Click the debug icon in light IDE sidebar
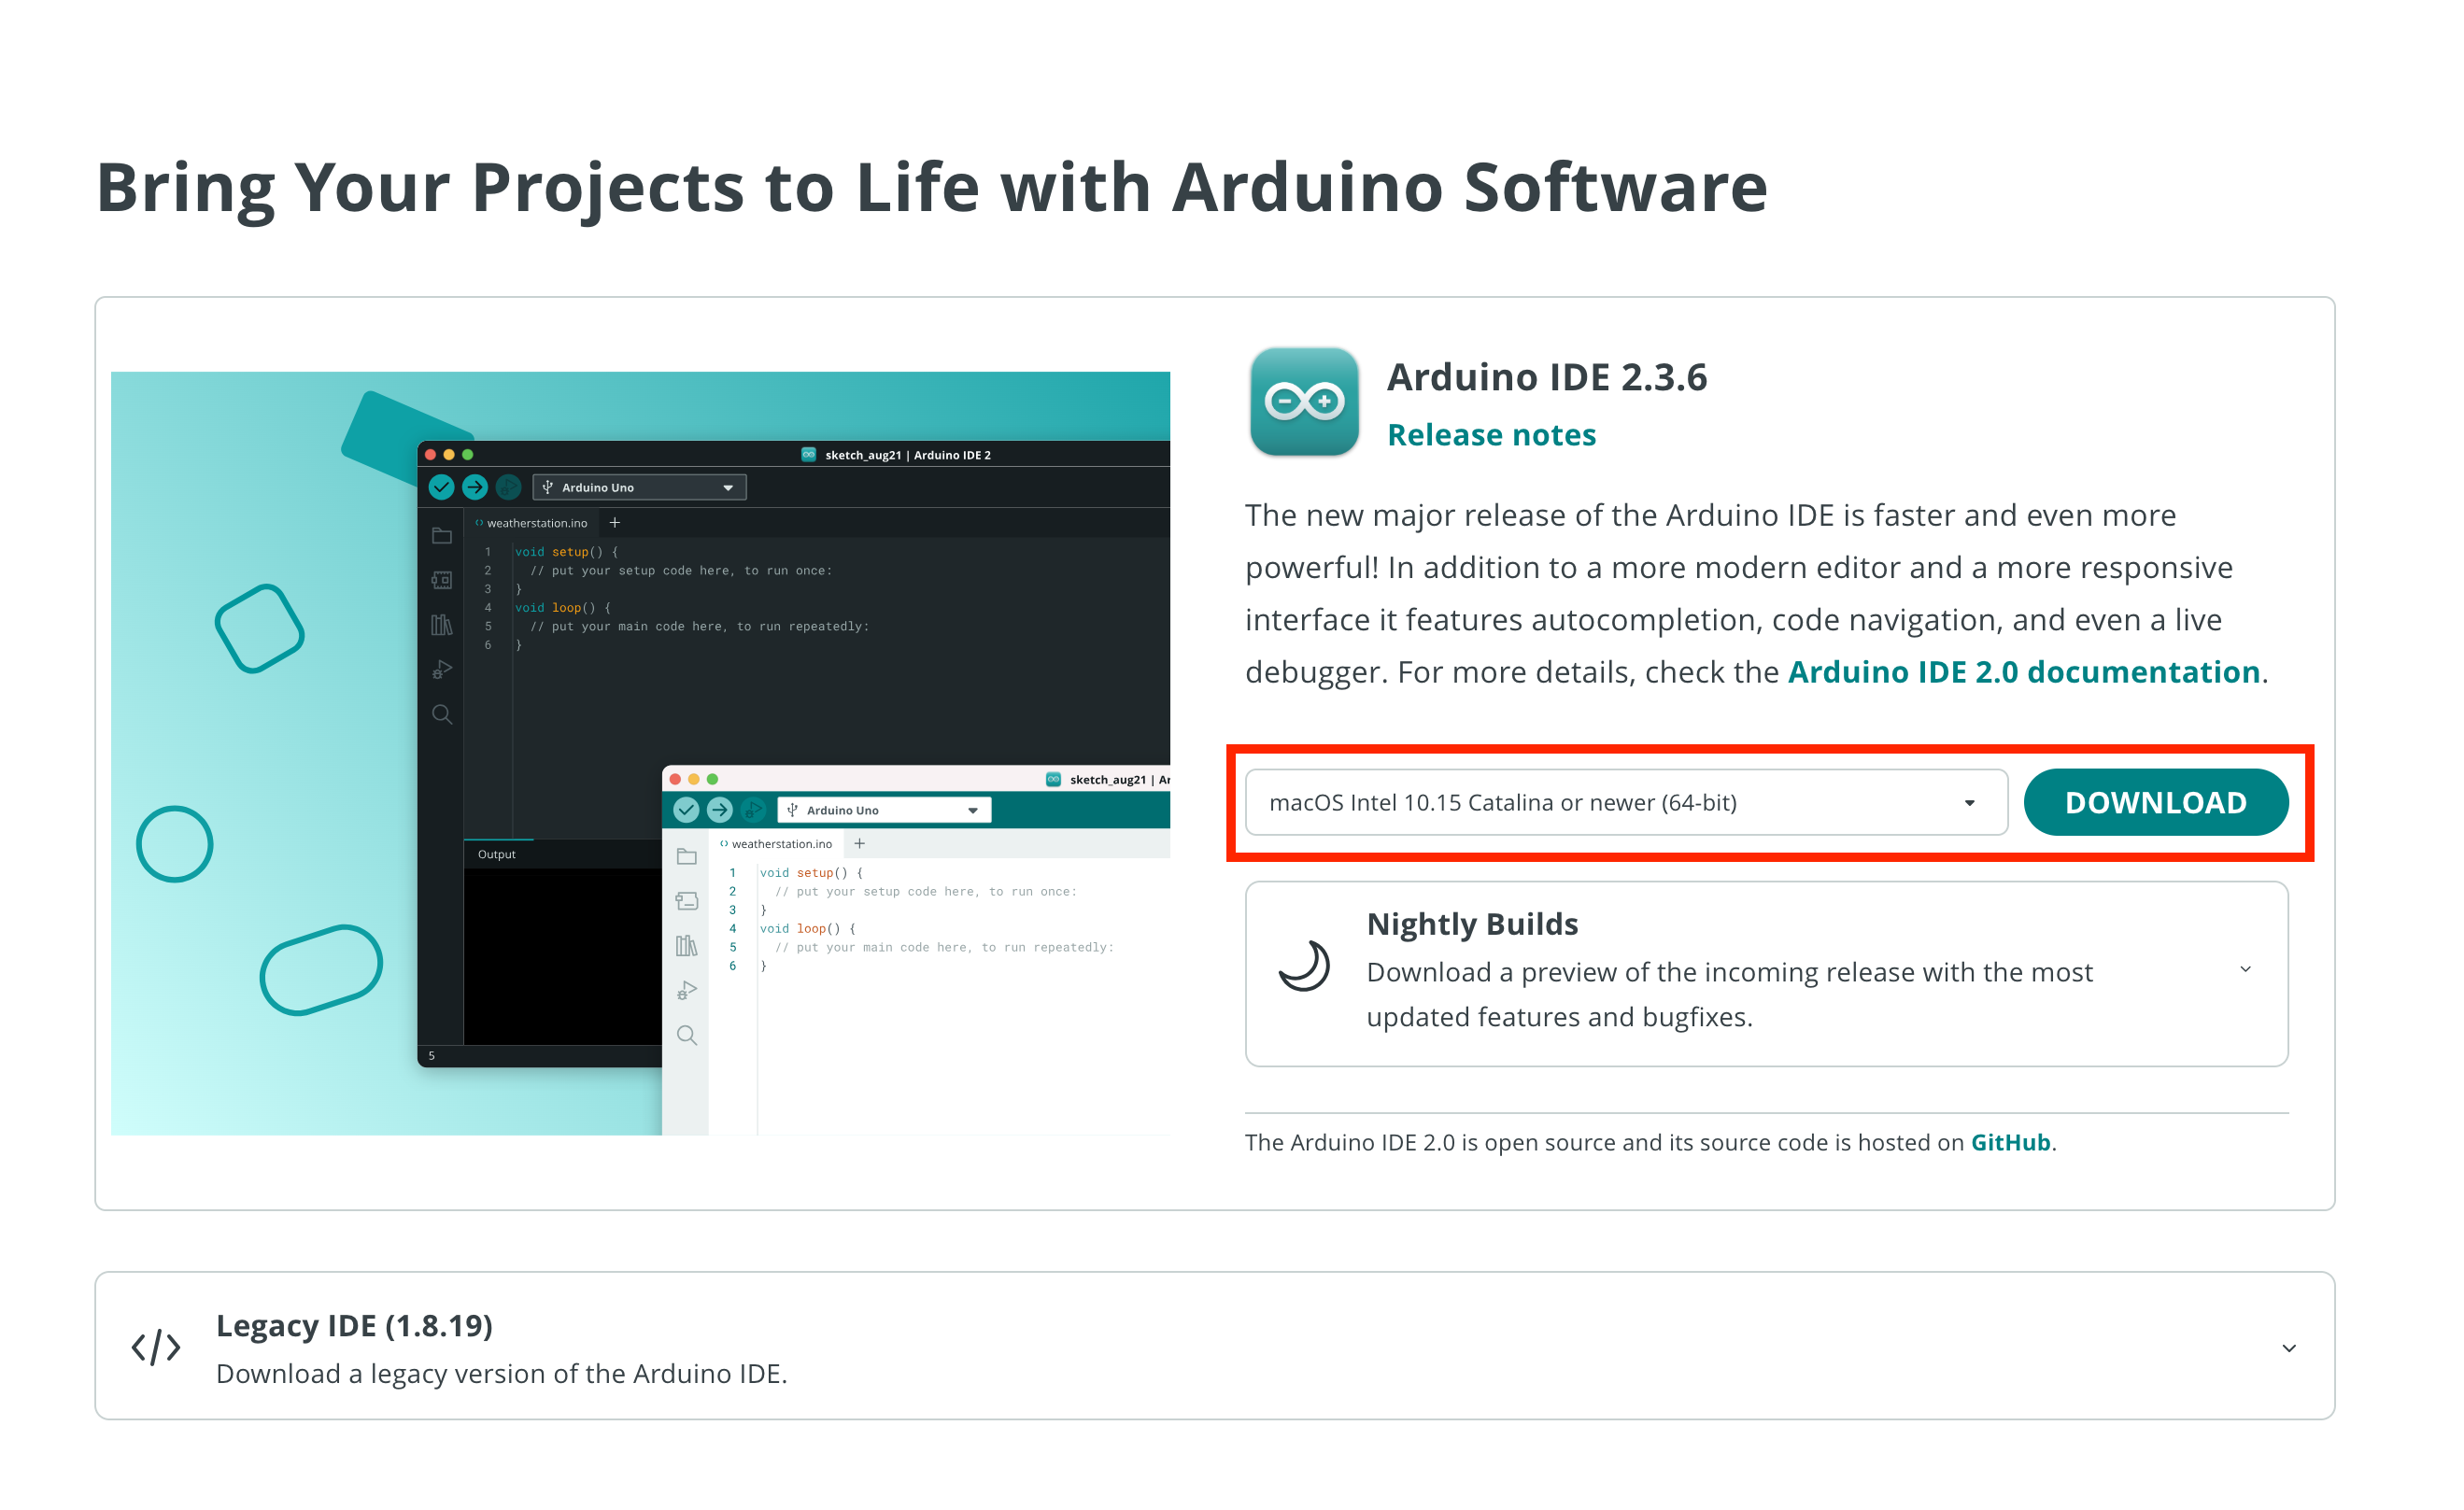Image resolution: width=2464 pixels, height=1510 pixels. point(687,990)
